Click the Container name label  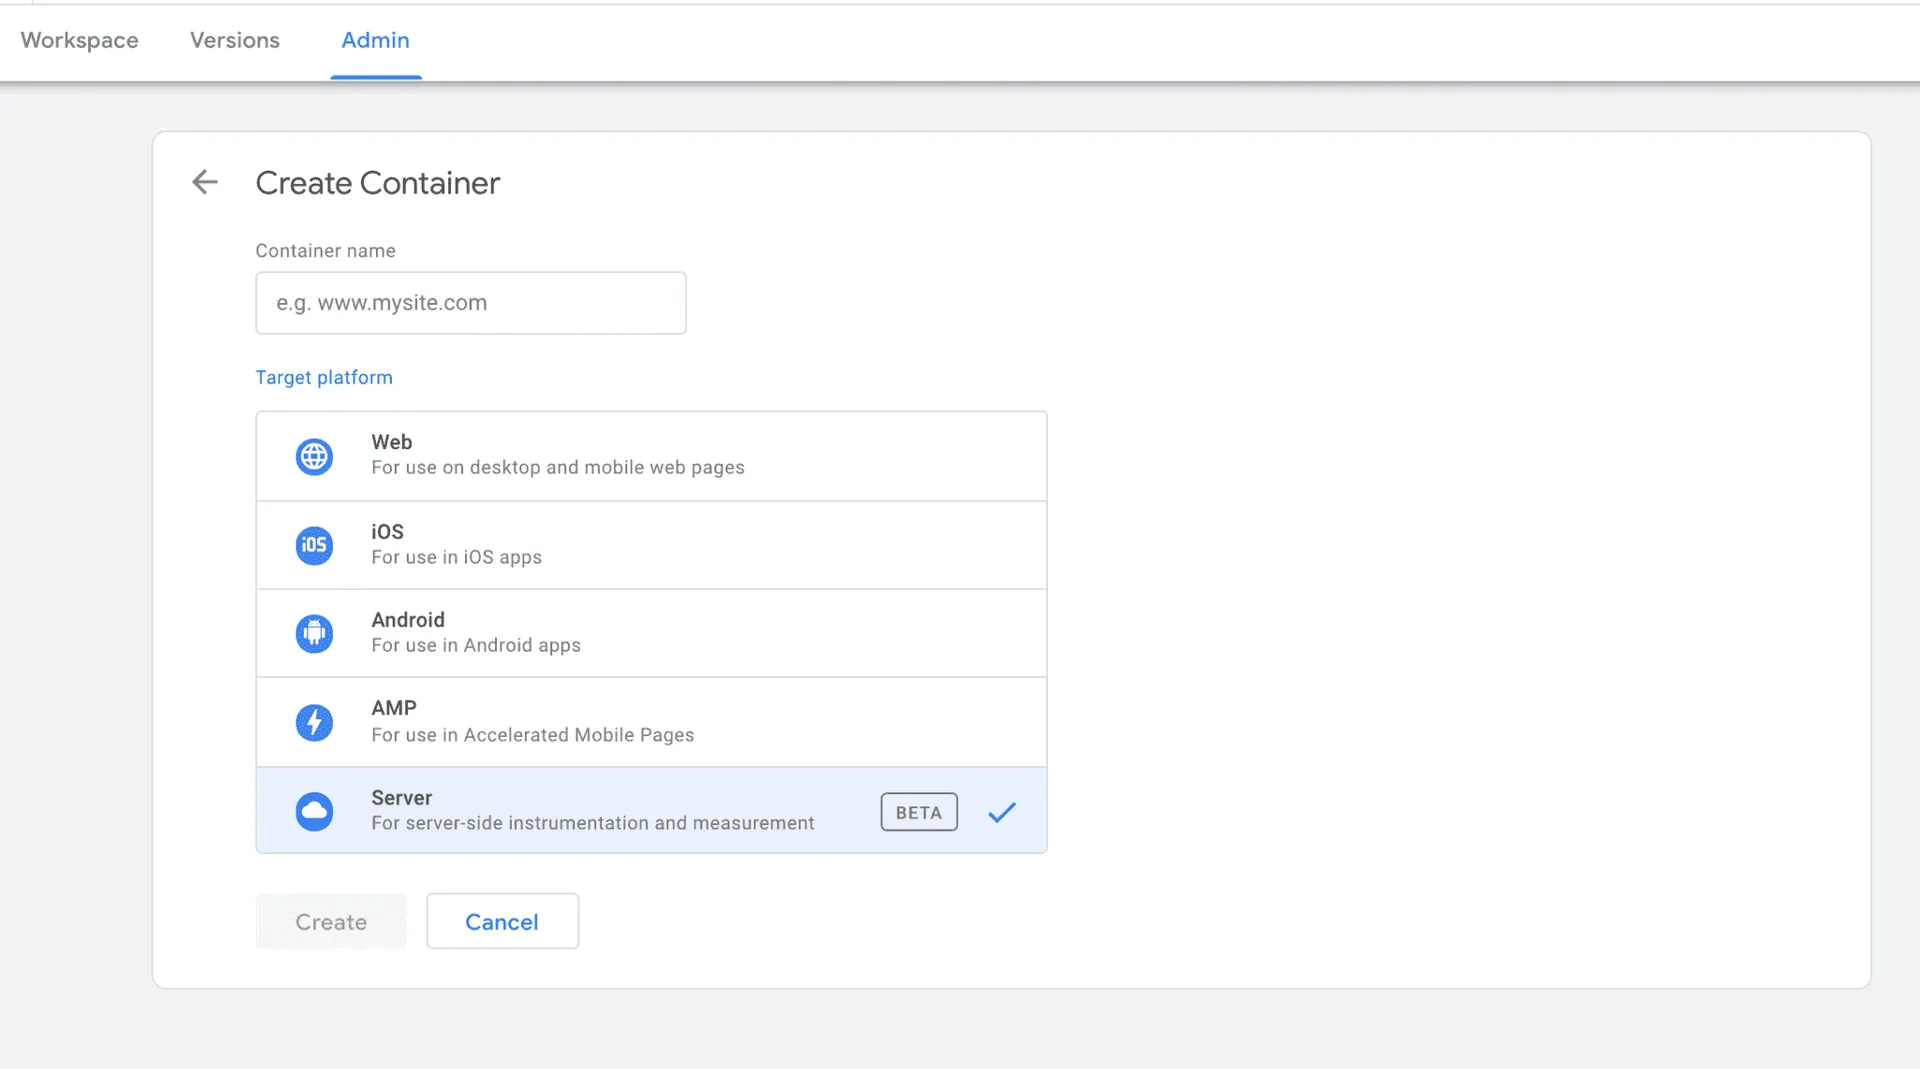click(326, 251)
